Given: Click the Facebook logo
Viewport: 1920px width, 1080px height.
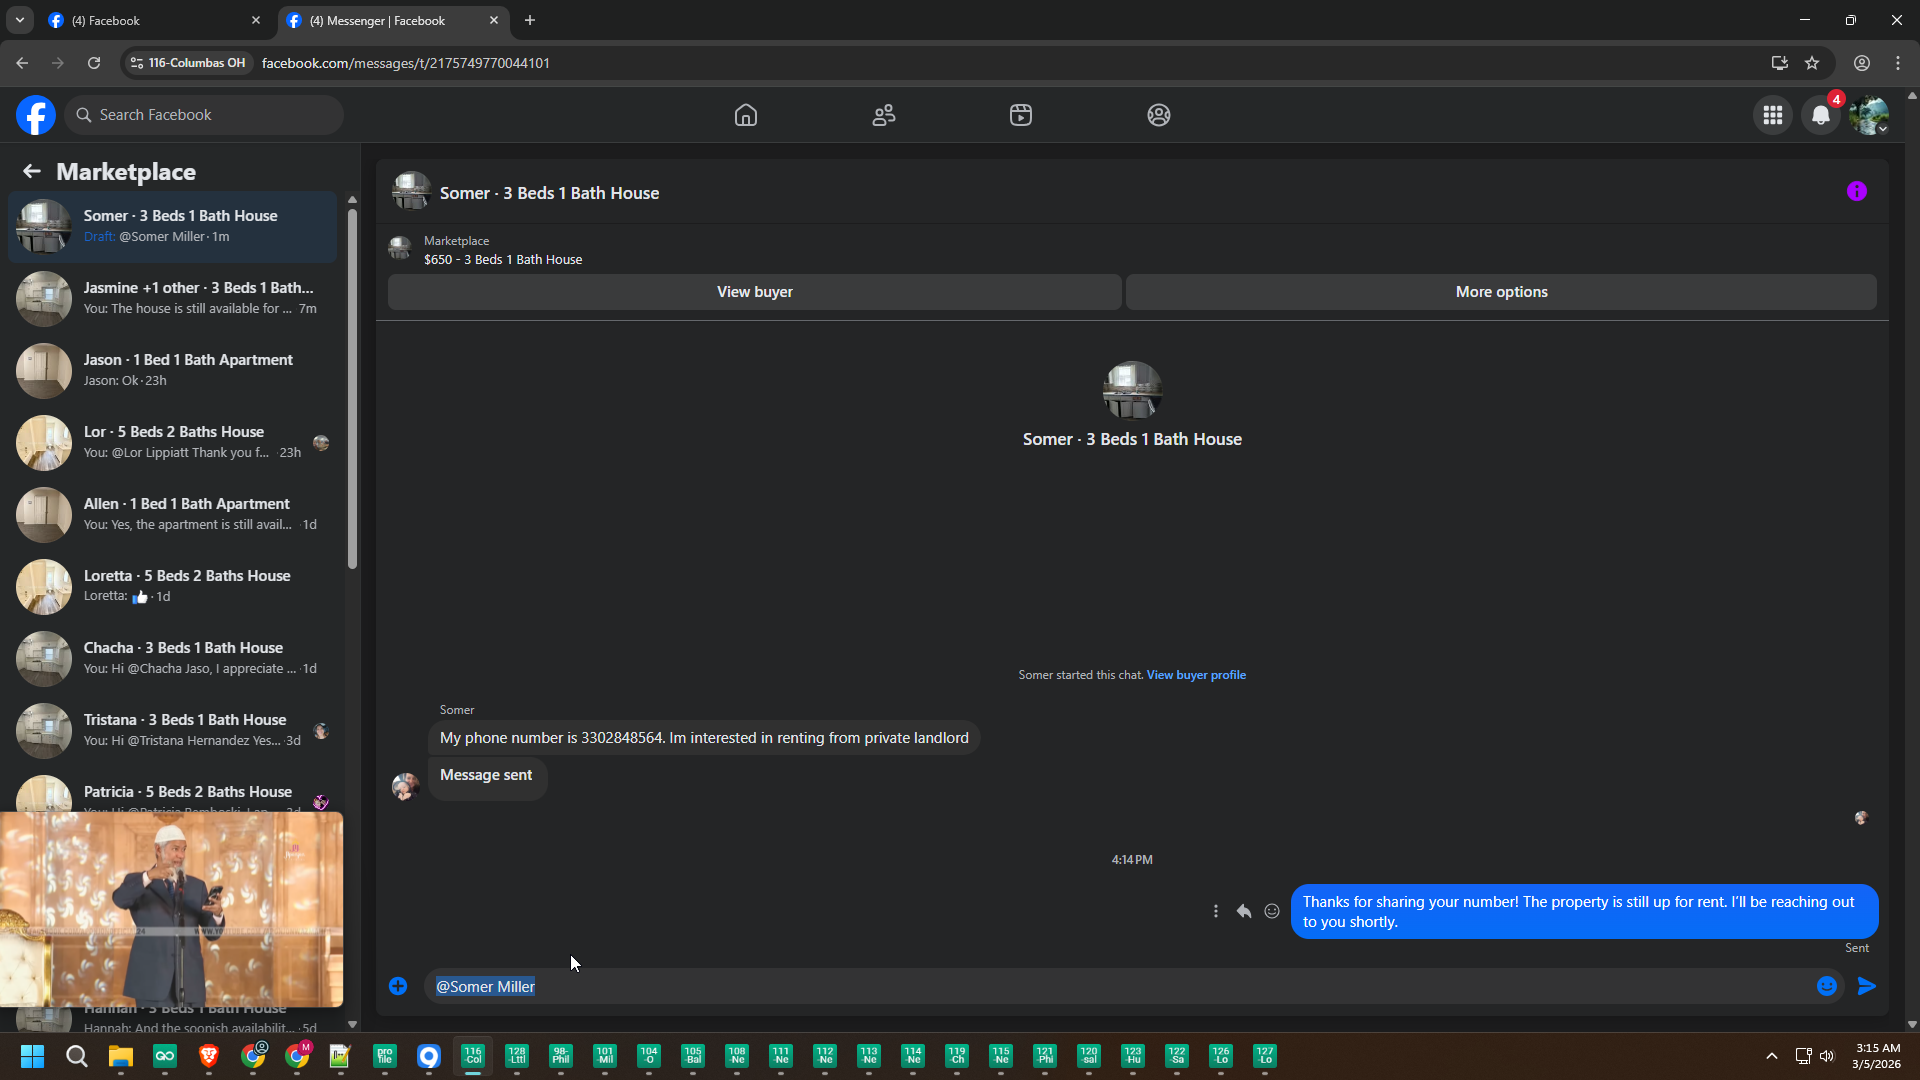Looking at the screenshot, I should (36, 115).
